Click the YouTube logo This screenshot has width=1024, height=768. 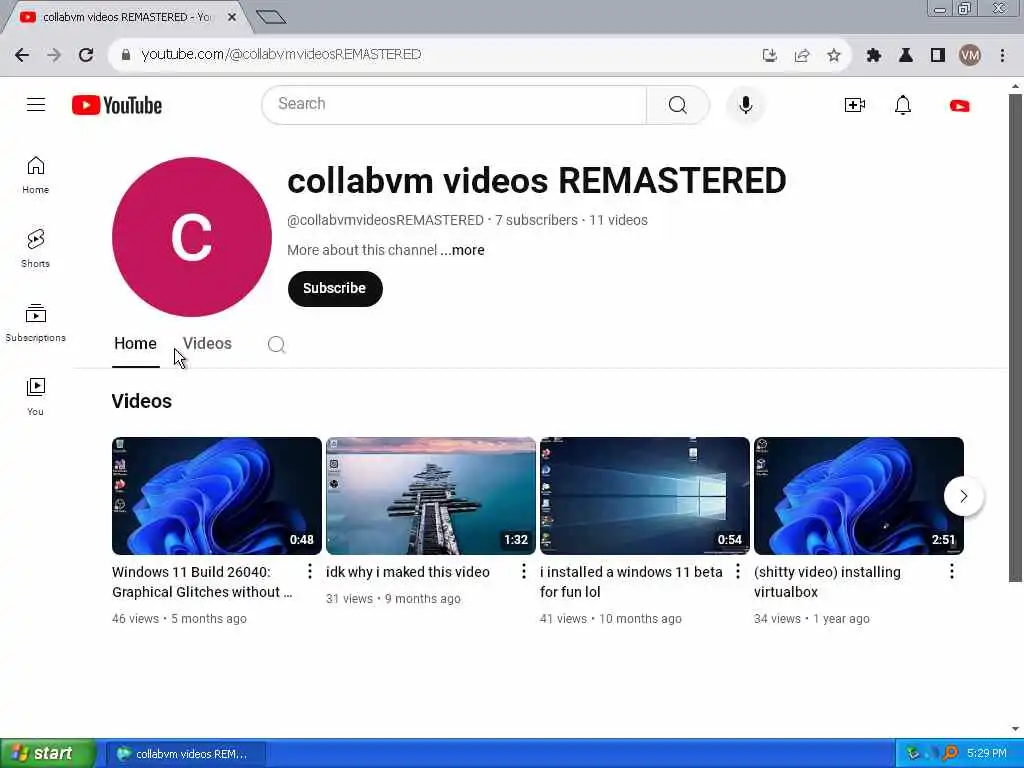[x=117, y=105]
